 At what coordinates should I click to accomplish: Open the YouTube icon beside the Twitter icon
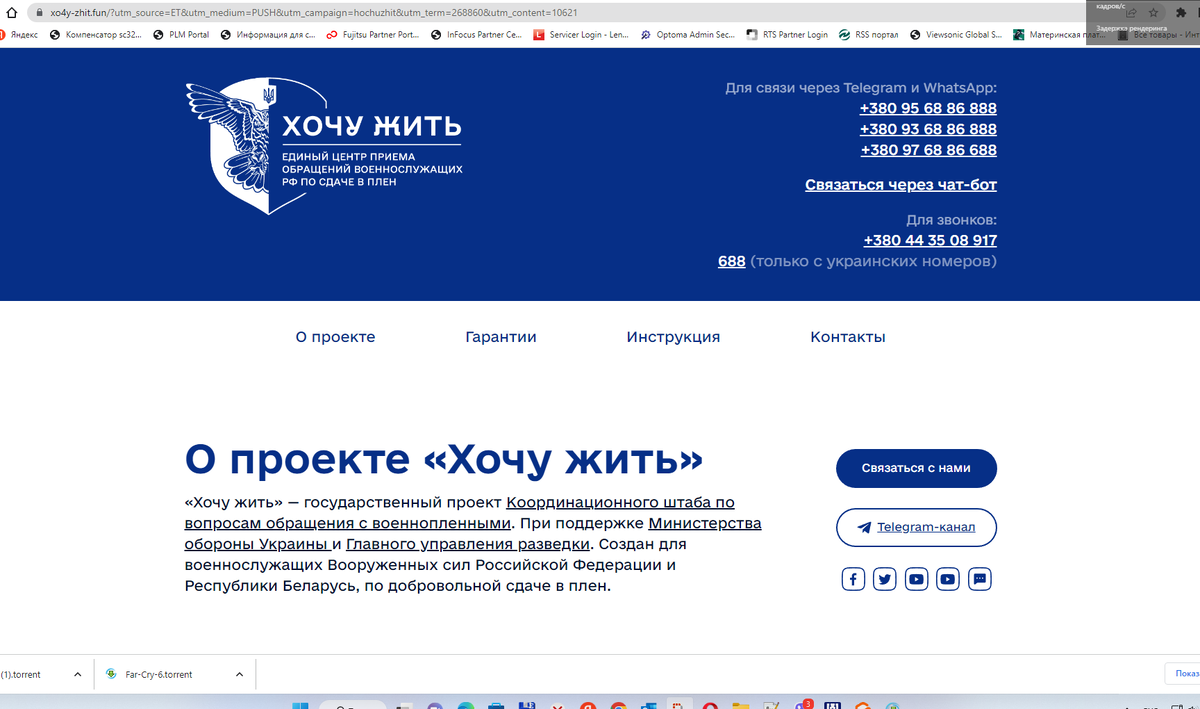click(916, 579)
